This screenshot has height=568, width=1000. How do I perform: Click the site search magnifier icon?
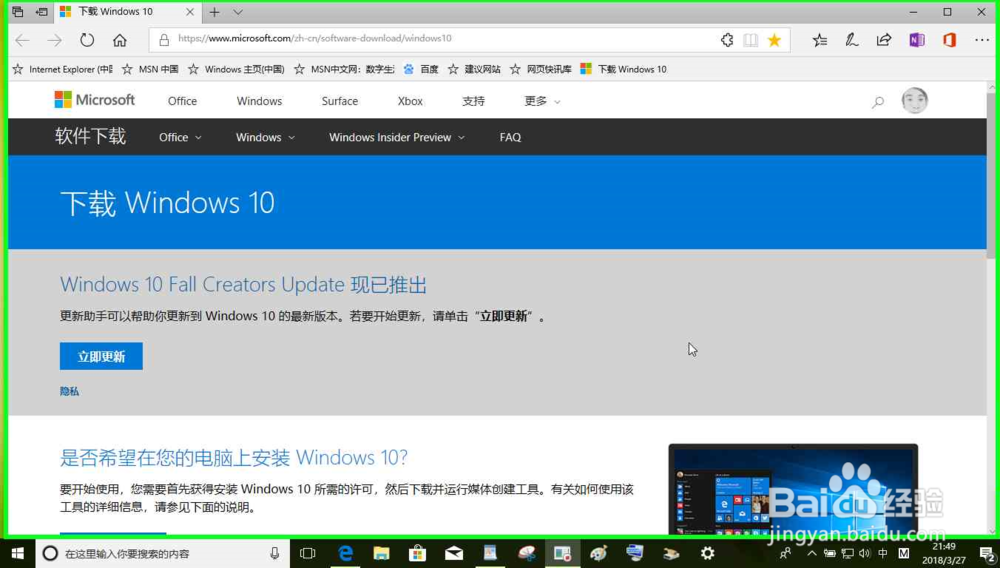point(878,101)
